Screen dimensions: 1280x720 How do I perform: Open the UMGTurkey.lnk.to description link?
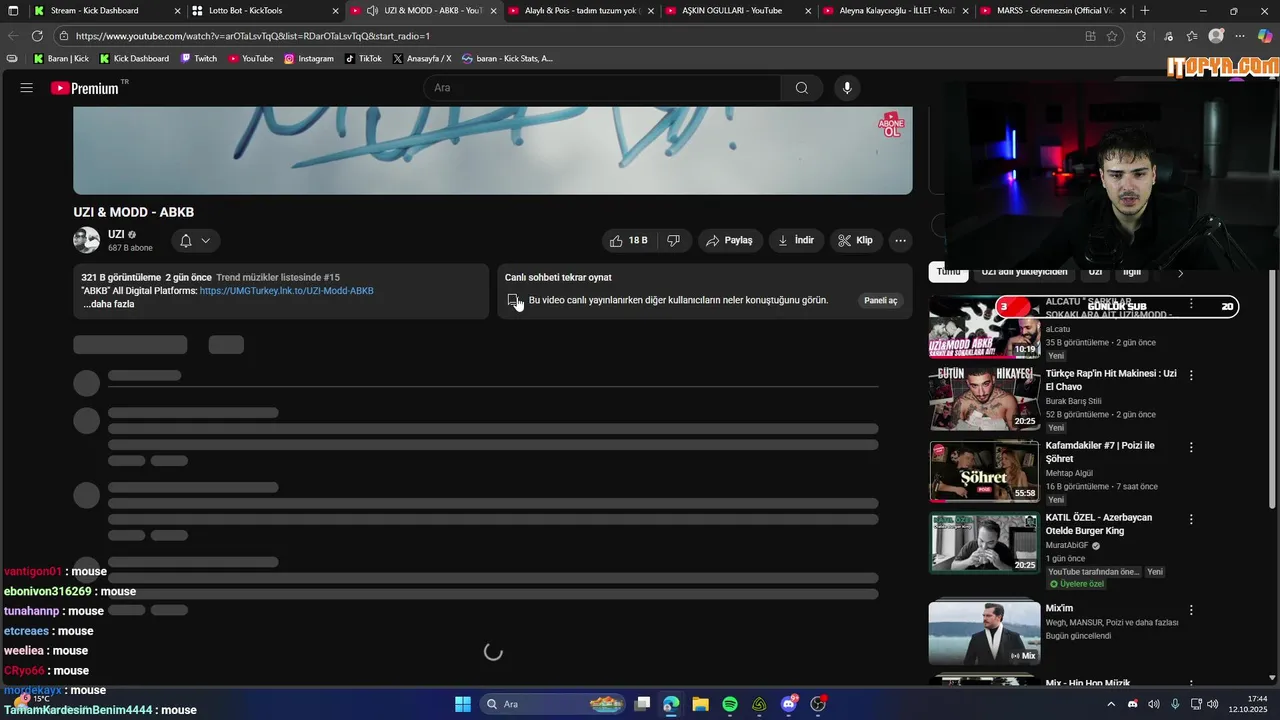[x=286, y=291]
